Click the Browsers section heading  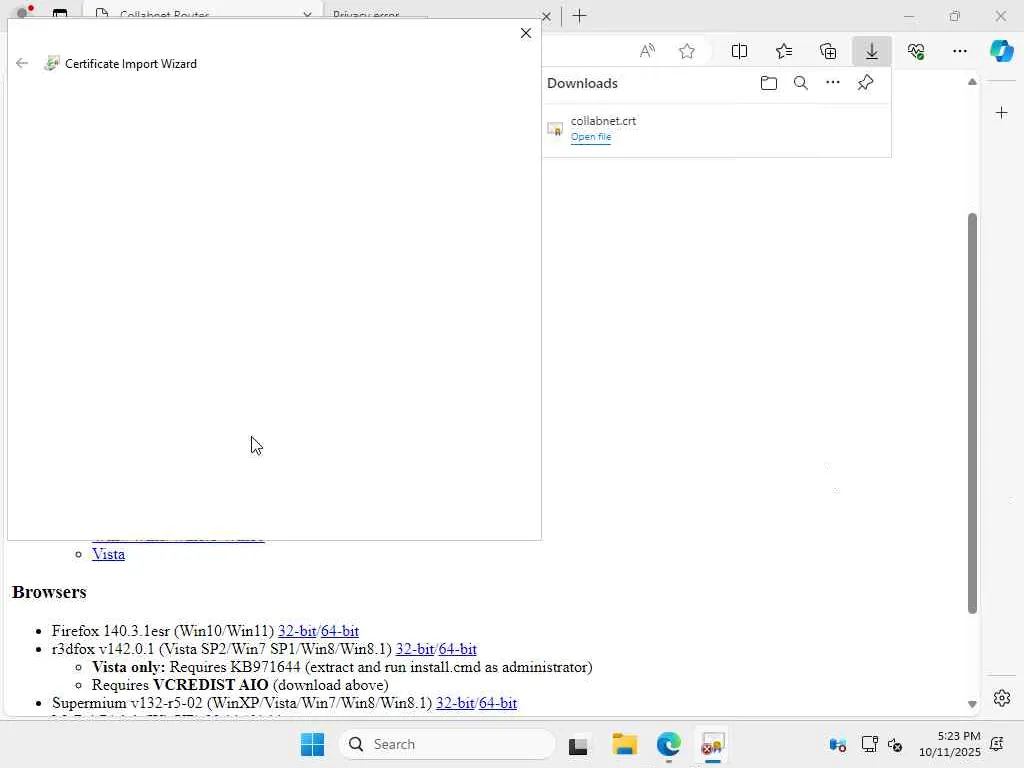[49, 592]
